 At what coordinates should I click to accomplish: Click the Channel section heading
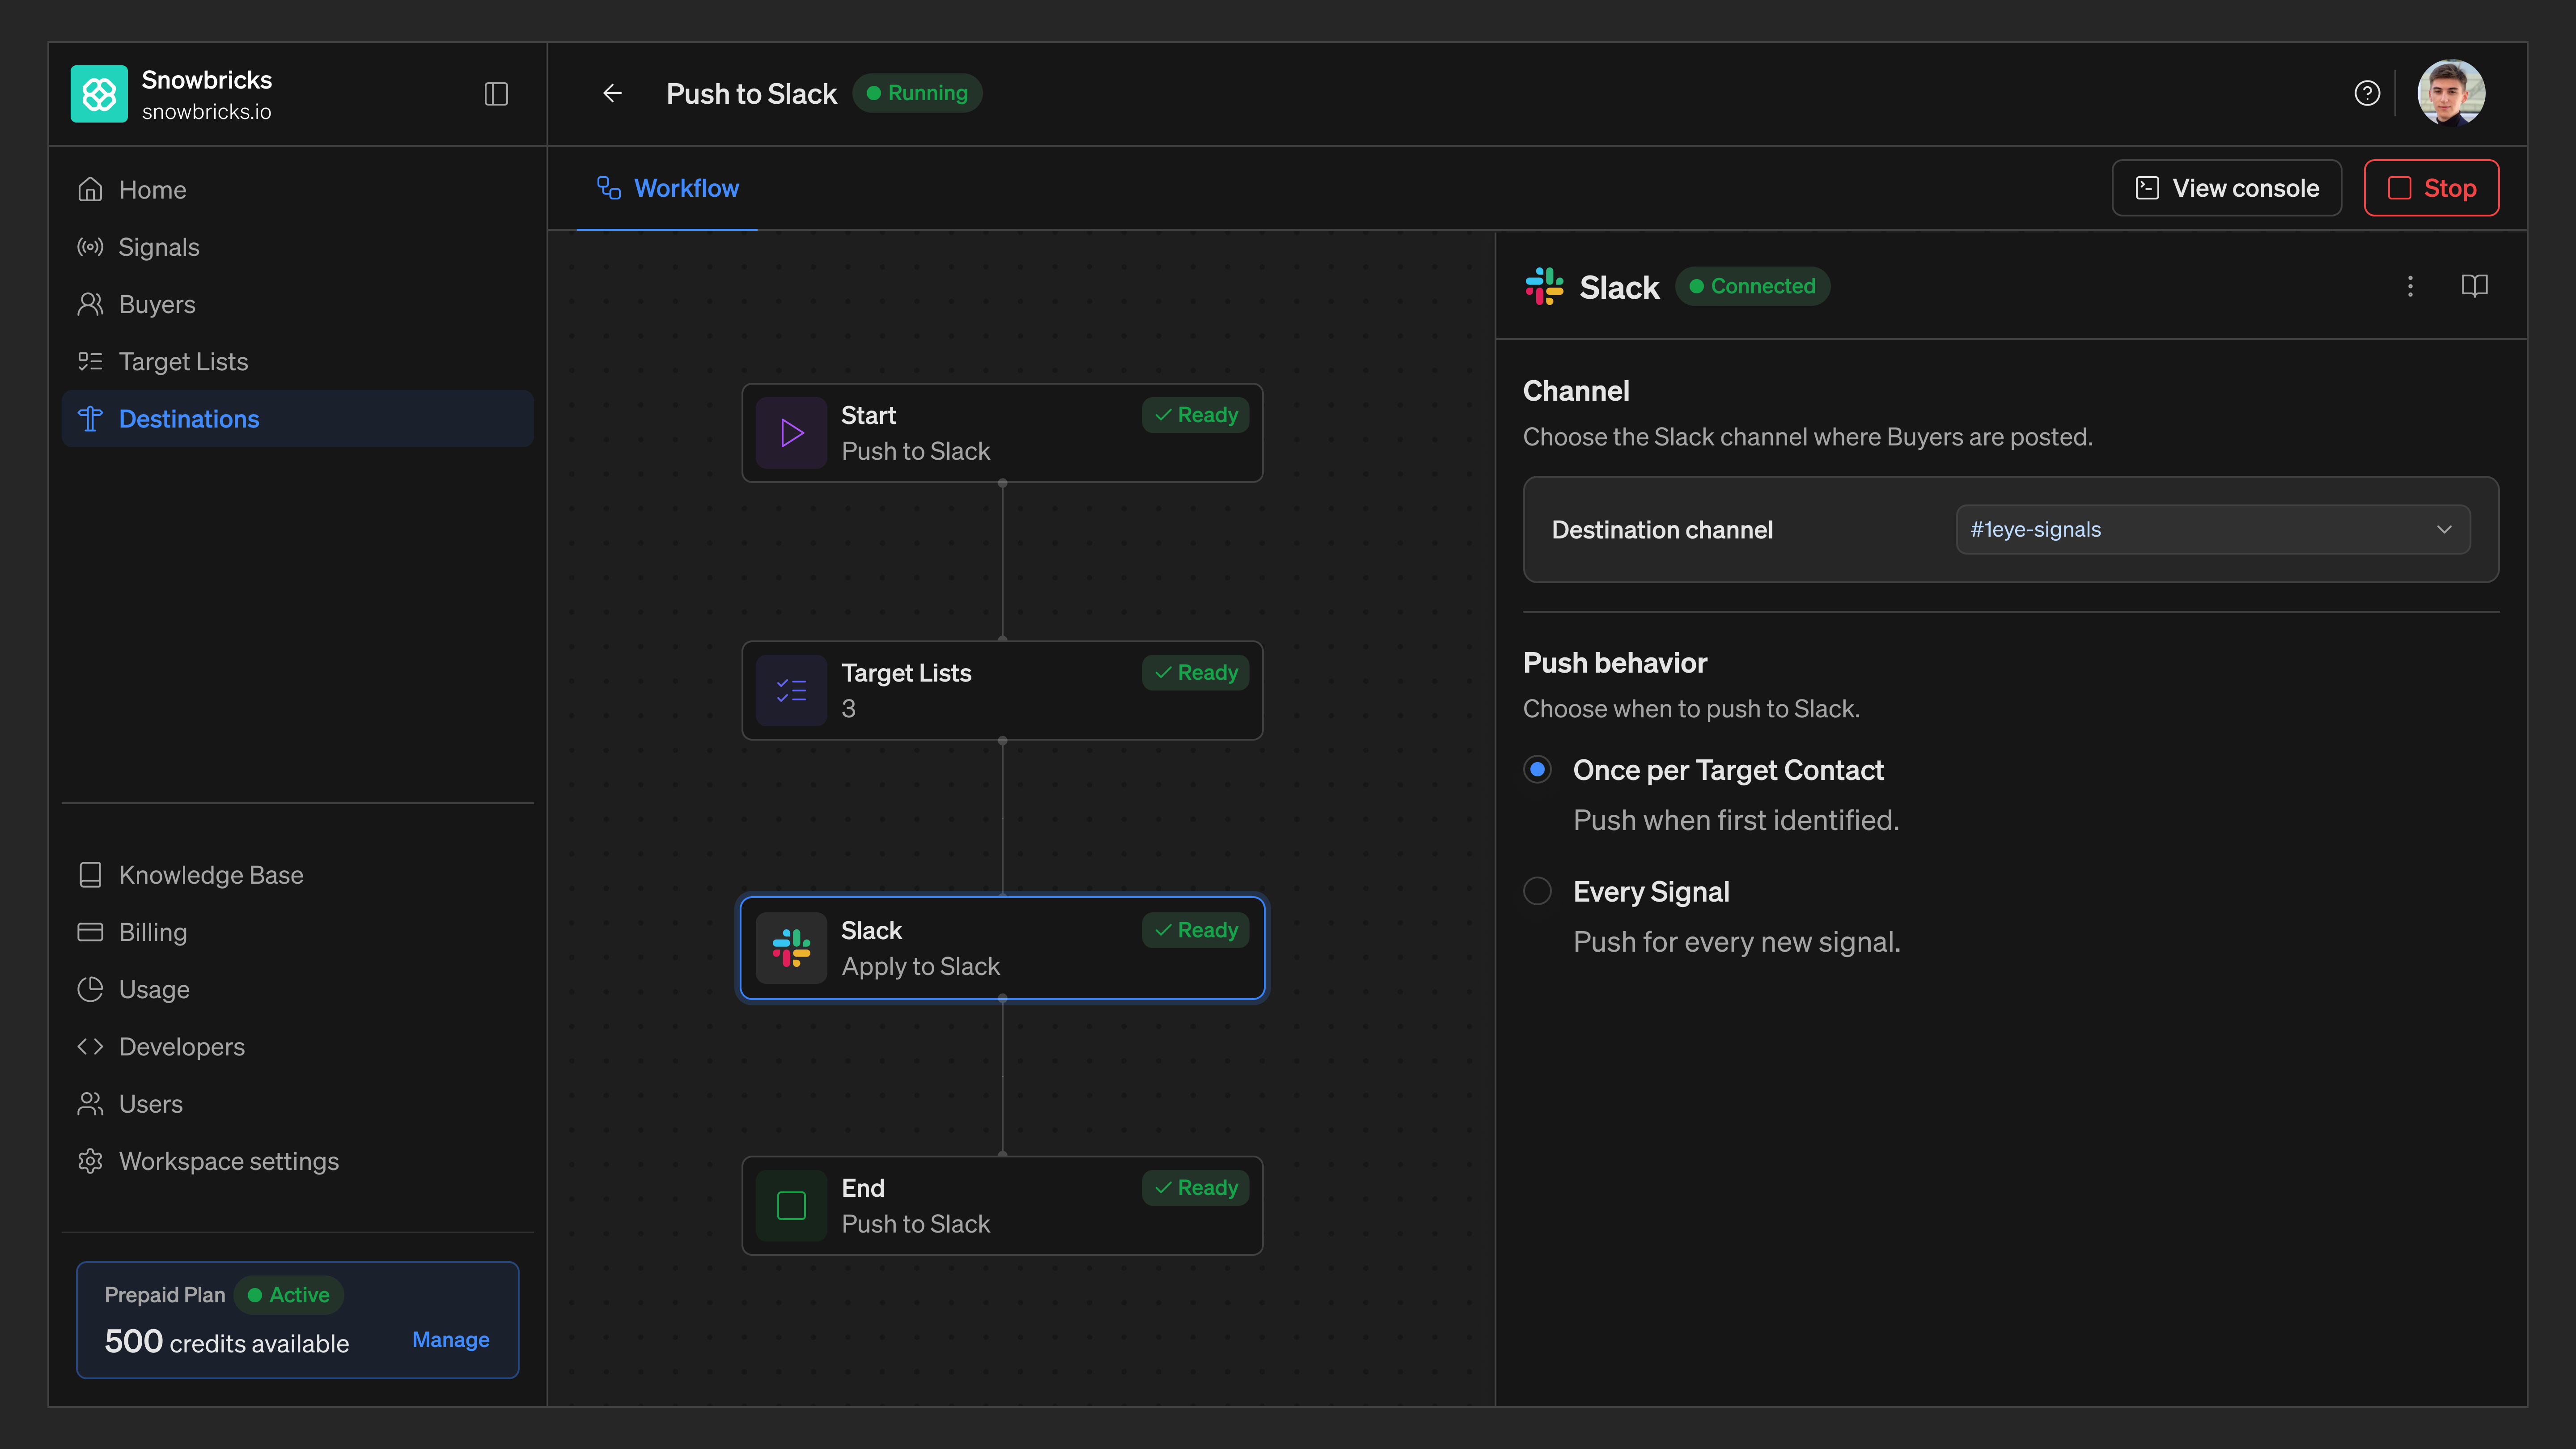[1576, 391]
